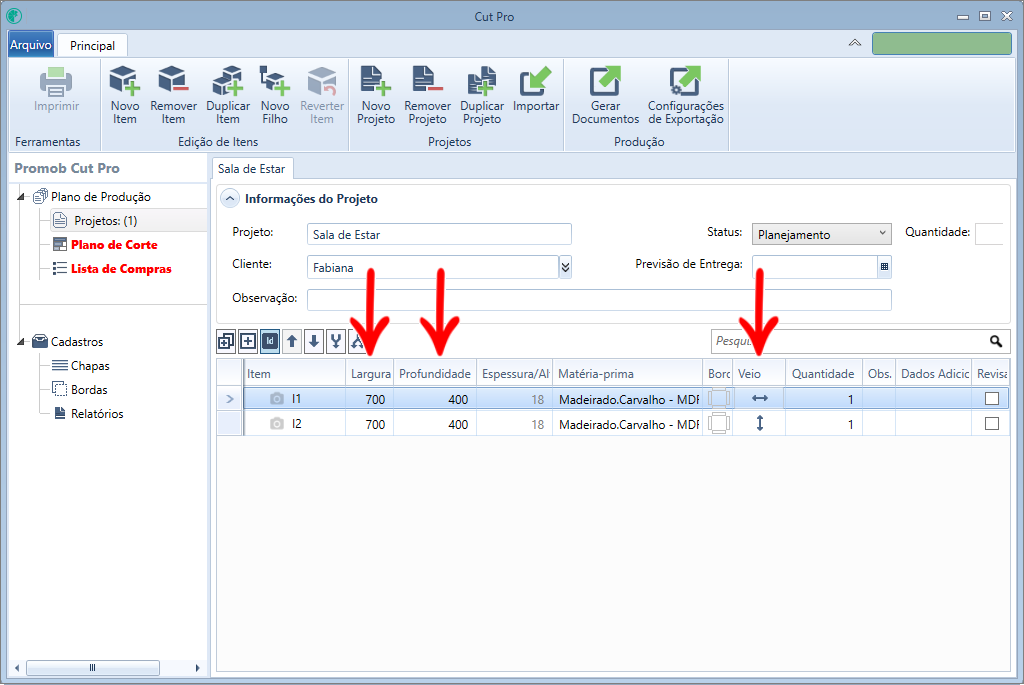Open Relatórios under Cadastros
Screen dimensions: 1024x685
pos(97,414)
